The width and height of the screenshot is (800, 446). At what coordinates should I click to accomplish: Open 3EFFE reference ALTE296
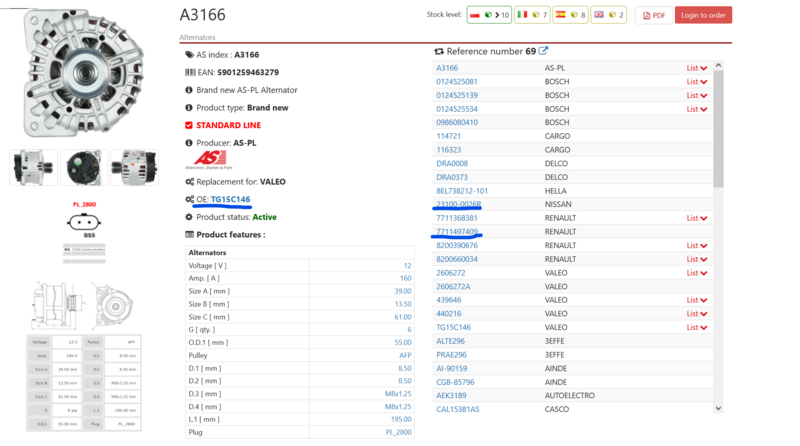coord(451,341)
